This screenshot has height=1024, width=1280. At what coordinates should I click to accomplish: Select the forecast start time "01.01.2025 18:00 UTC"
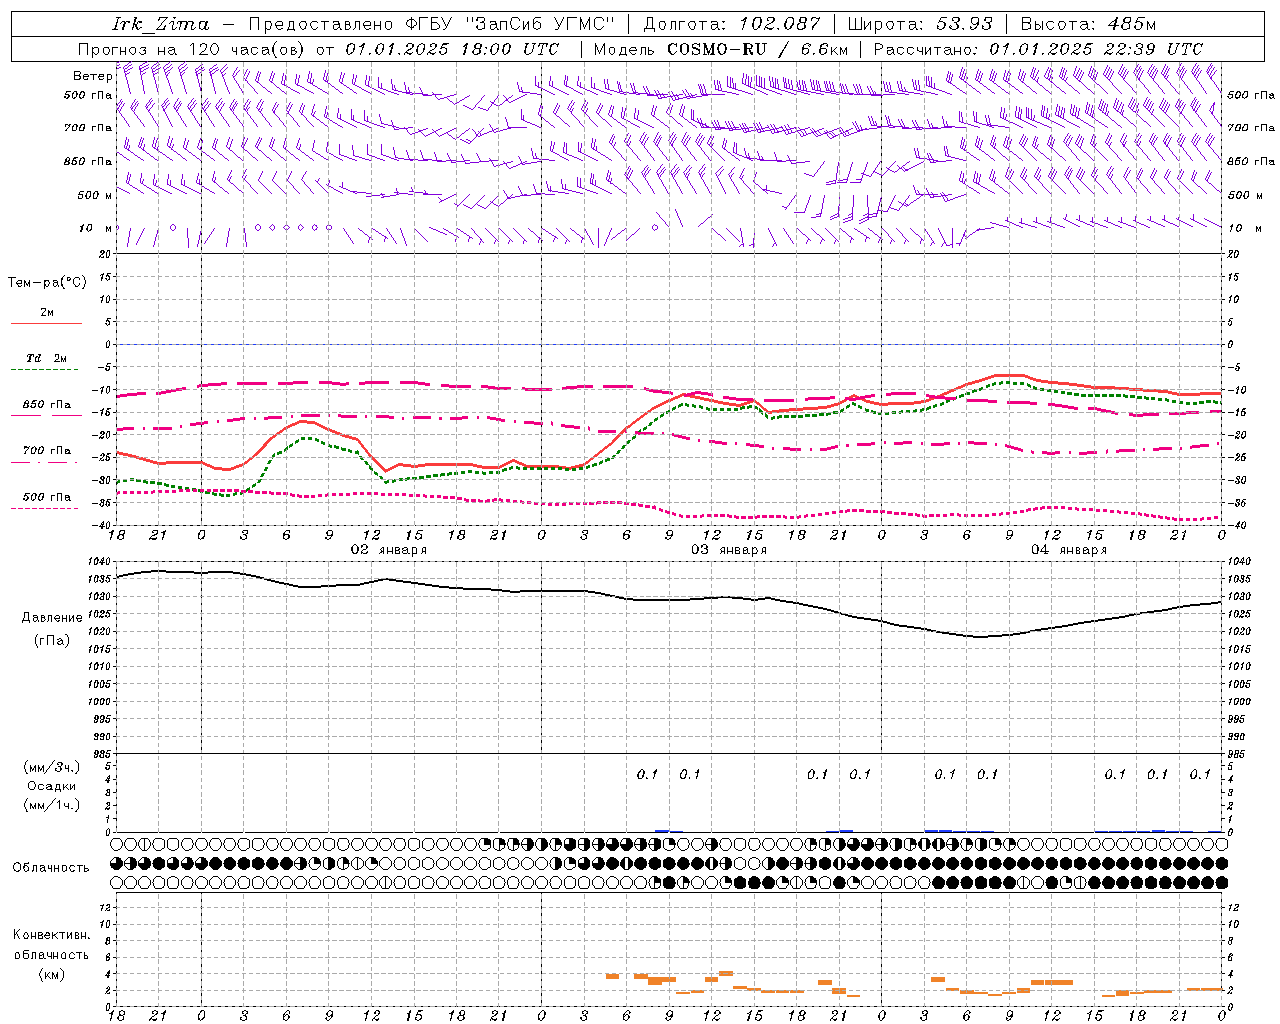[x=452, y=49]
